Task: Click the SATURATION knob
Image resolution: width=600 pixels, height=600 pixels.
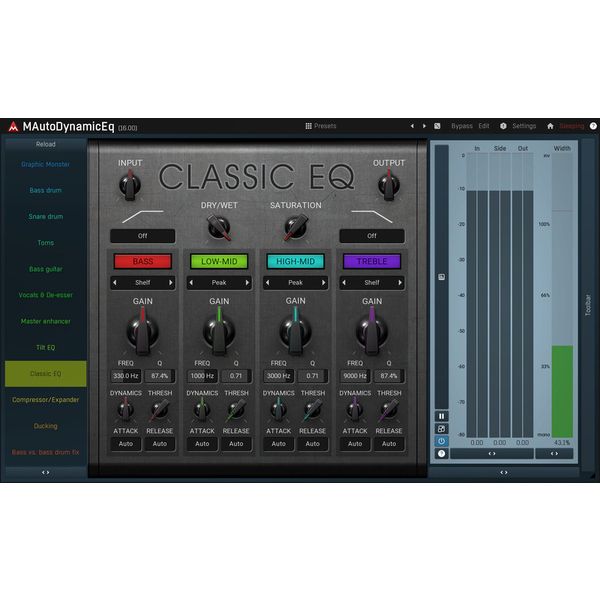Action: pos(295,227)
